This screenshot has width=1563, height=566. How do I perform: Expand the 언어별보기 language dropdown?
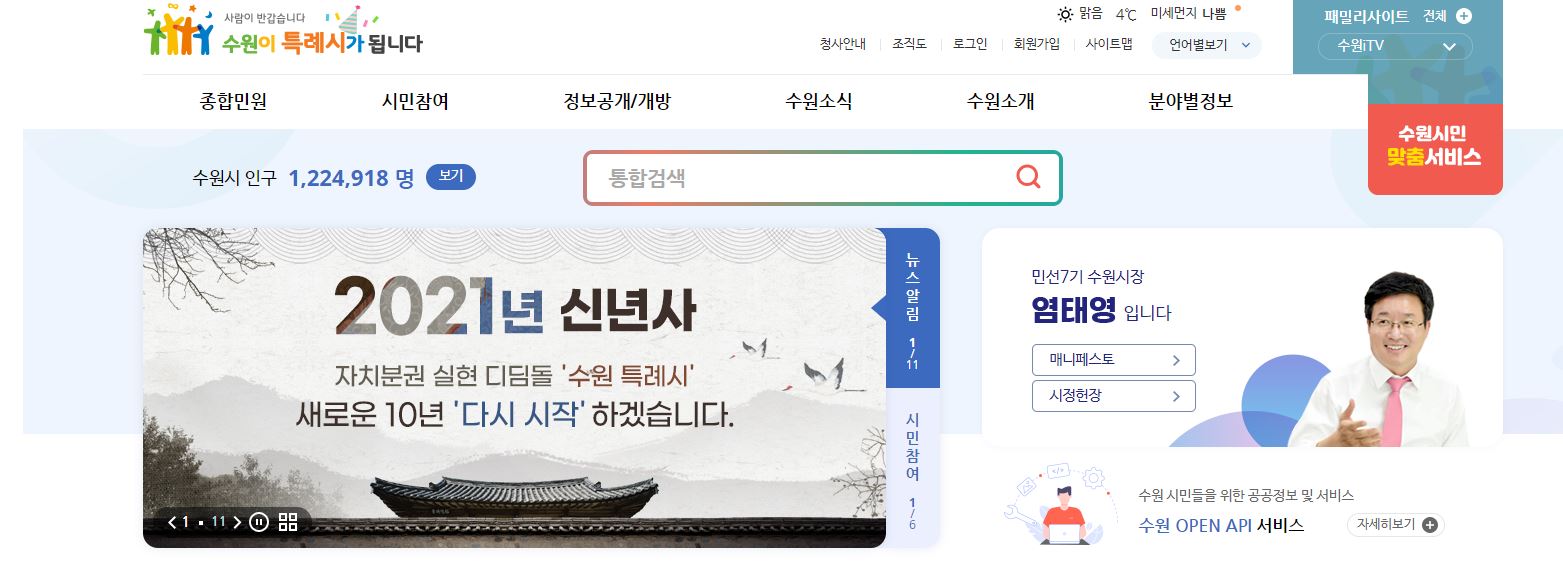pos(1207,45)
